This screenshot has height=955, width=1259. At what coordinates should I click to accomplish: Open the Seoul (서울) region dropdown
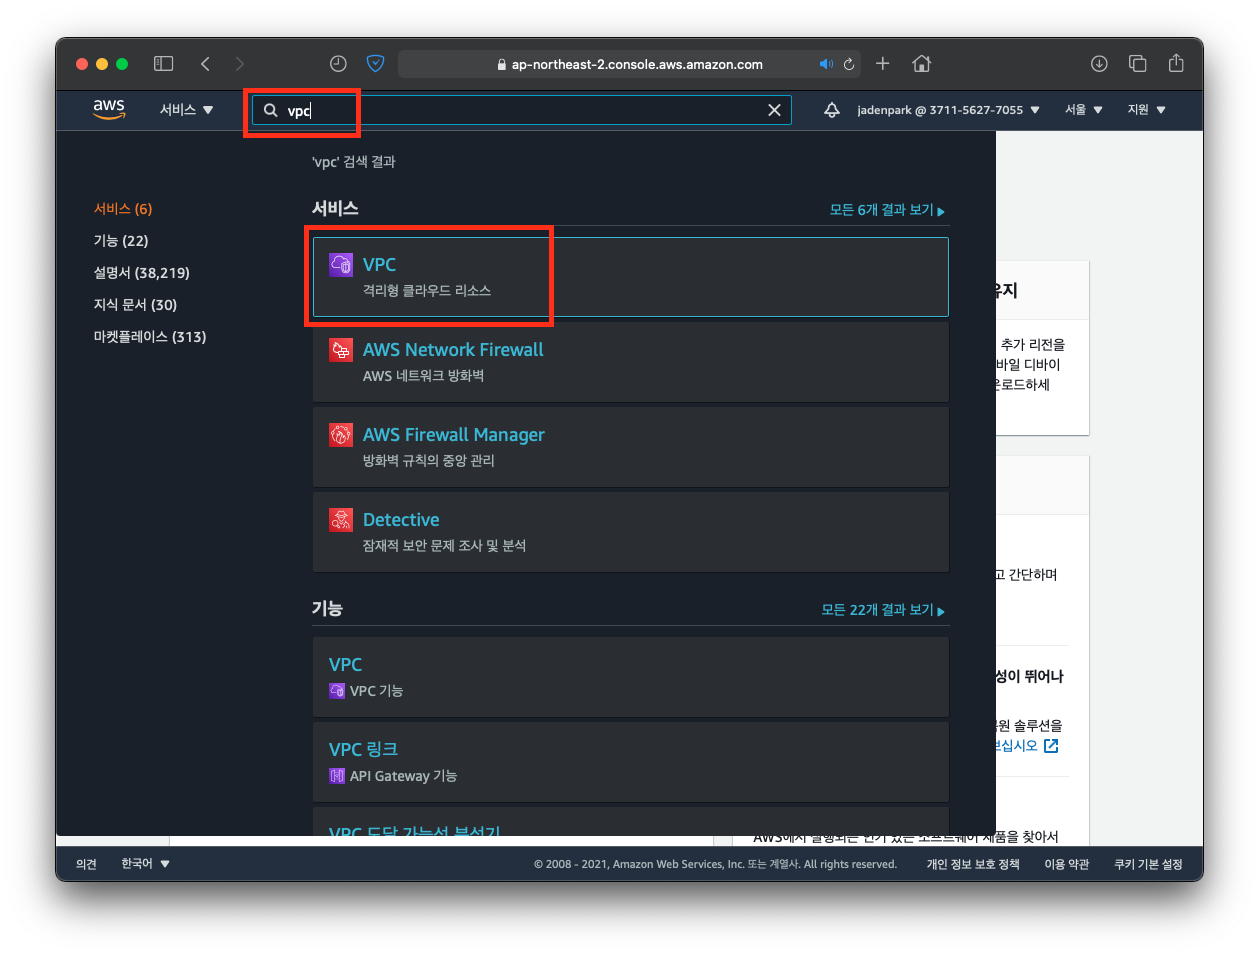click(x=1083, y=110)
